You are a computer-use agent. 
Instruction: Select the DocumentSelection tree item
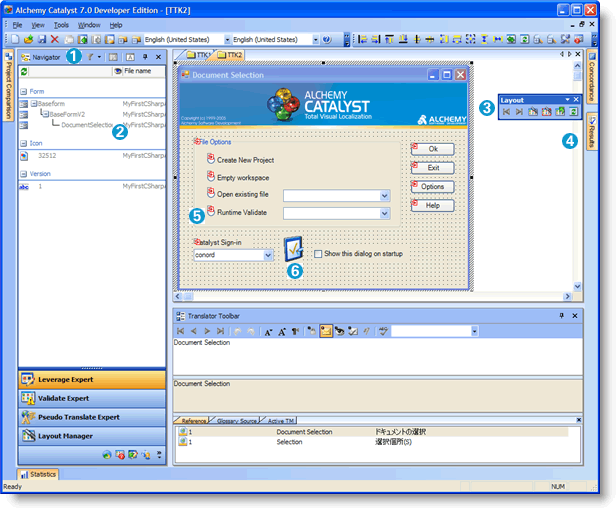(87, 125)
